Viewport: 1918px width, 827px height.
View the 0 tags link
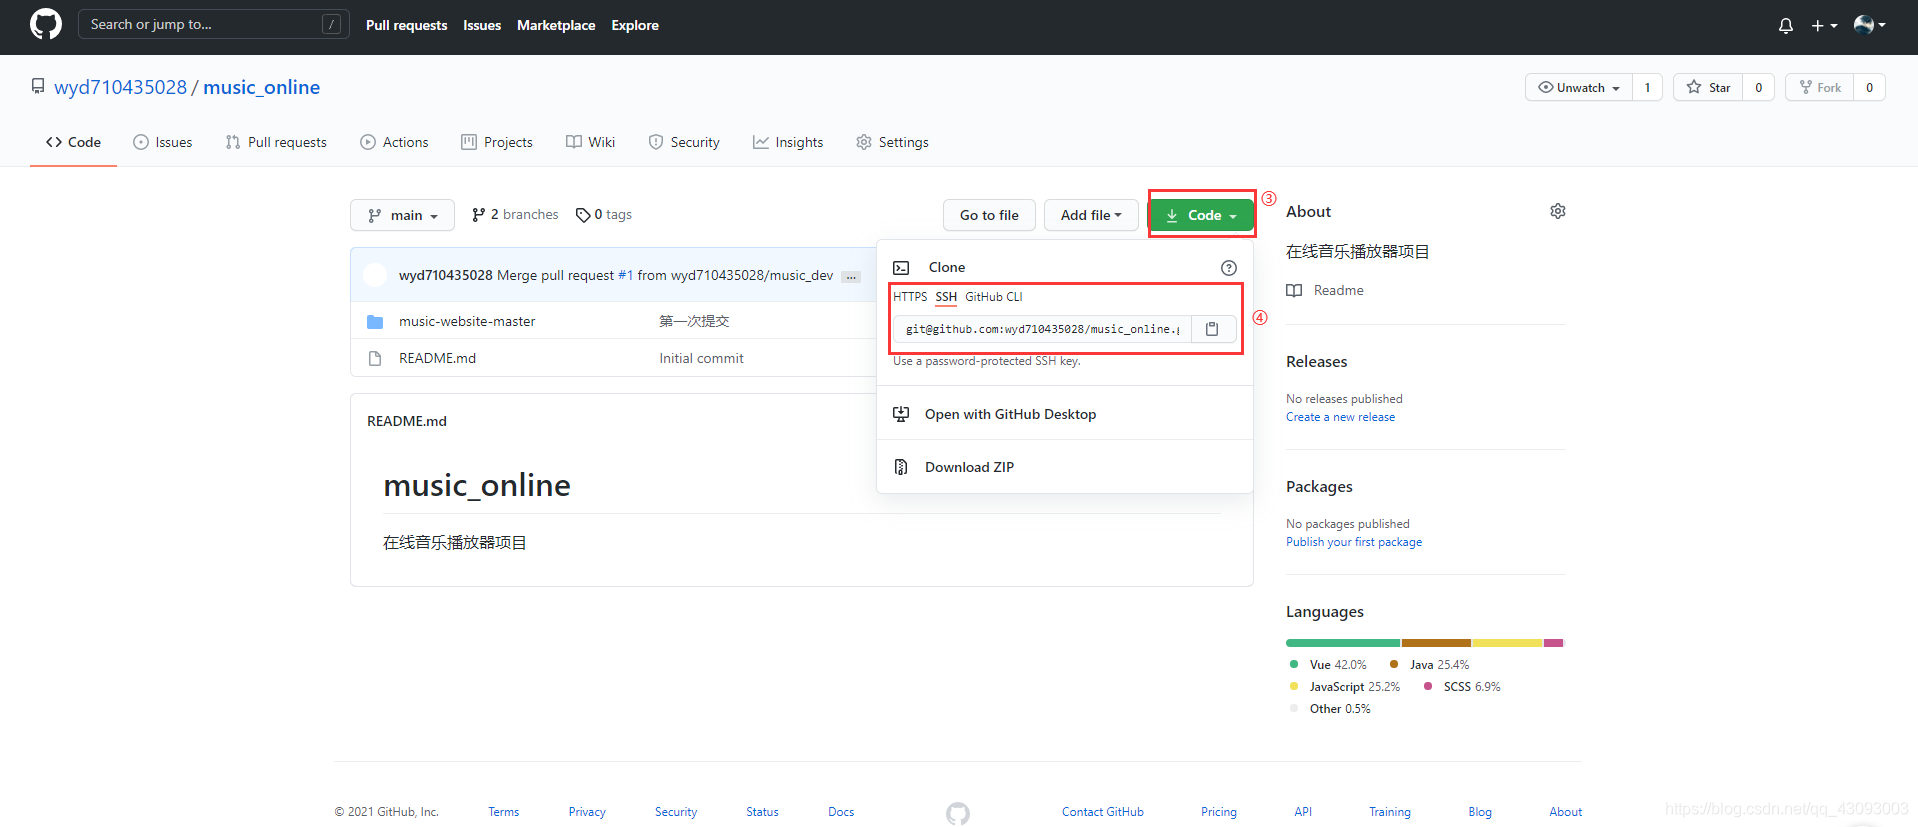tap(604, 214)
